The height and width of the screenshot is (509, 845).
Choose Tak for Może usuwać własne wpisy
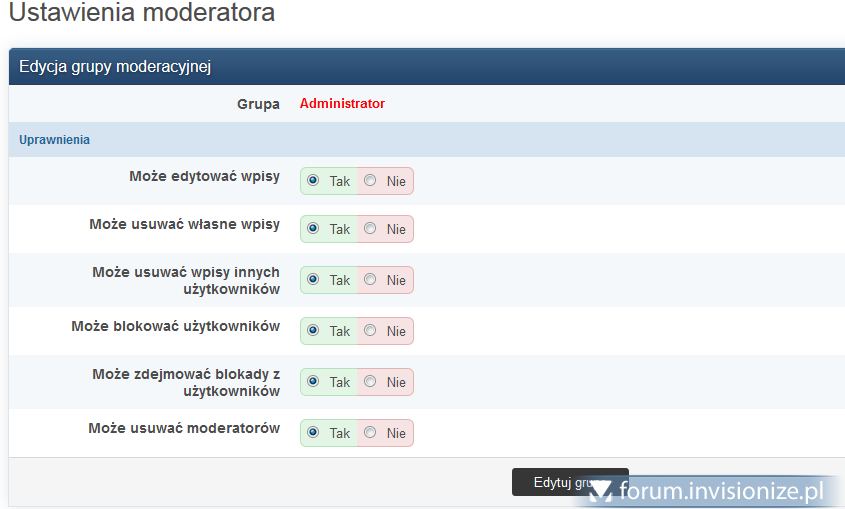click(313, 229)
